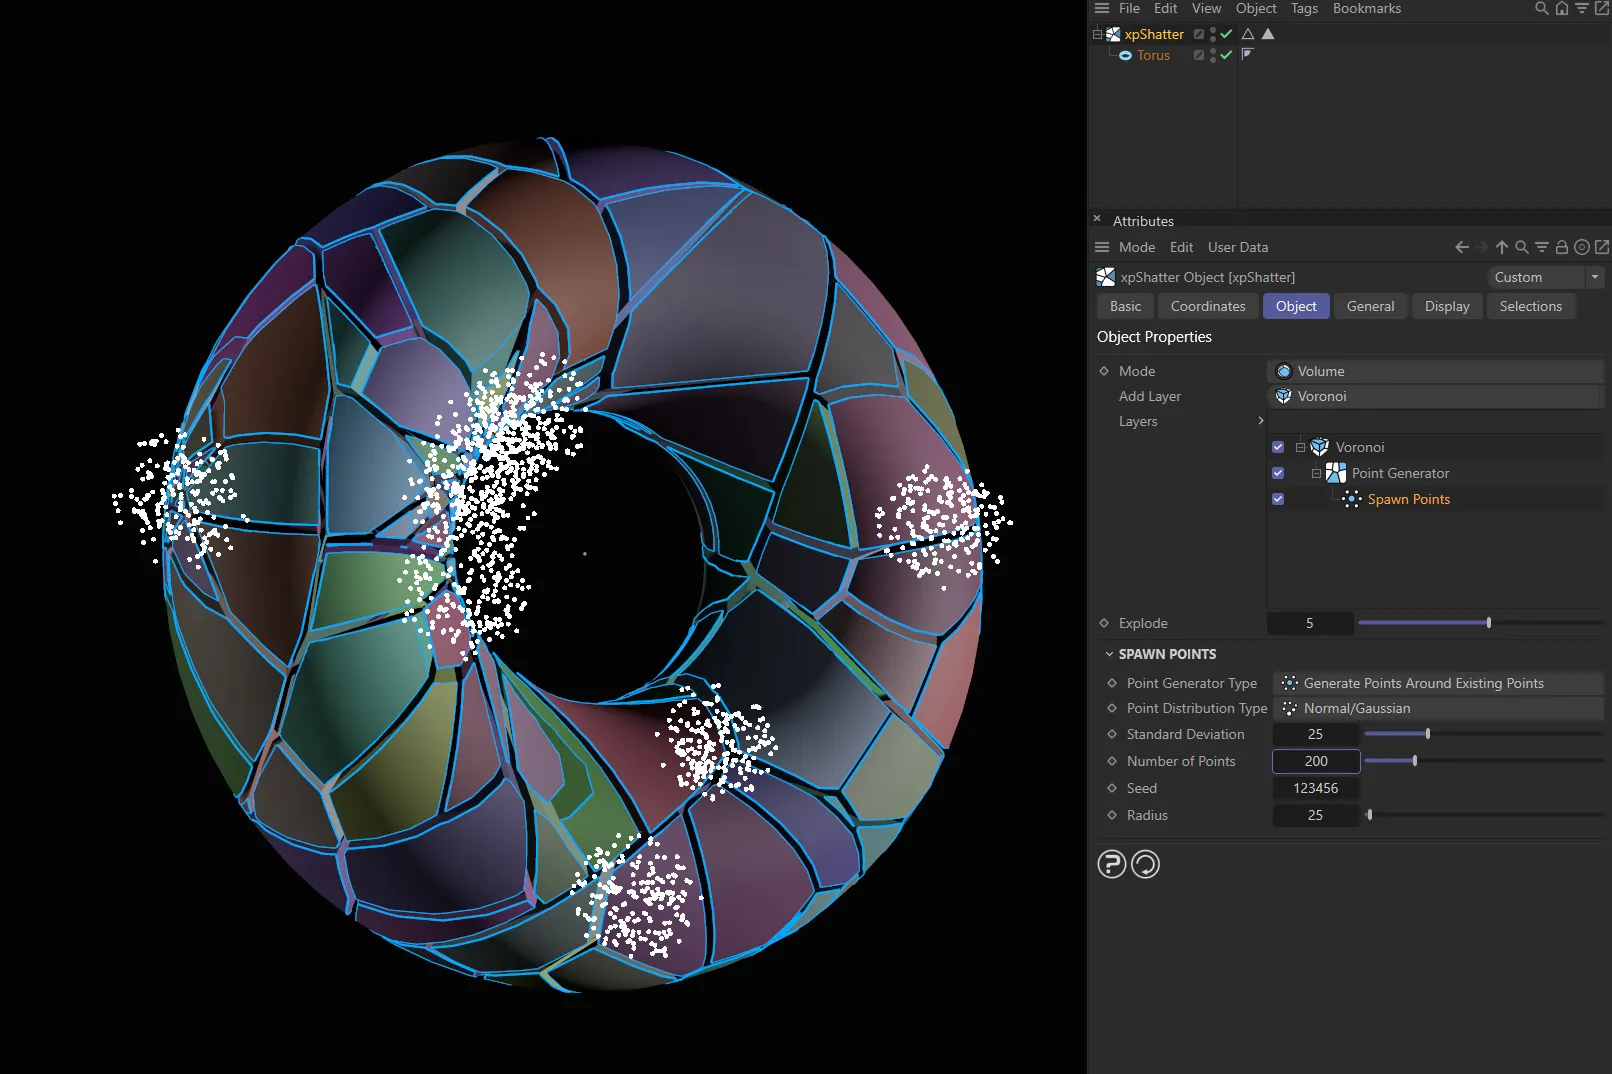Click the Spawn Points generator icon
The image size is (1612, 1074).
[1352, 499]
